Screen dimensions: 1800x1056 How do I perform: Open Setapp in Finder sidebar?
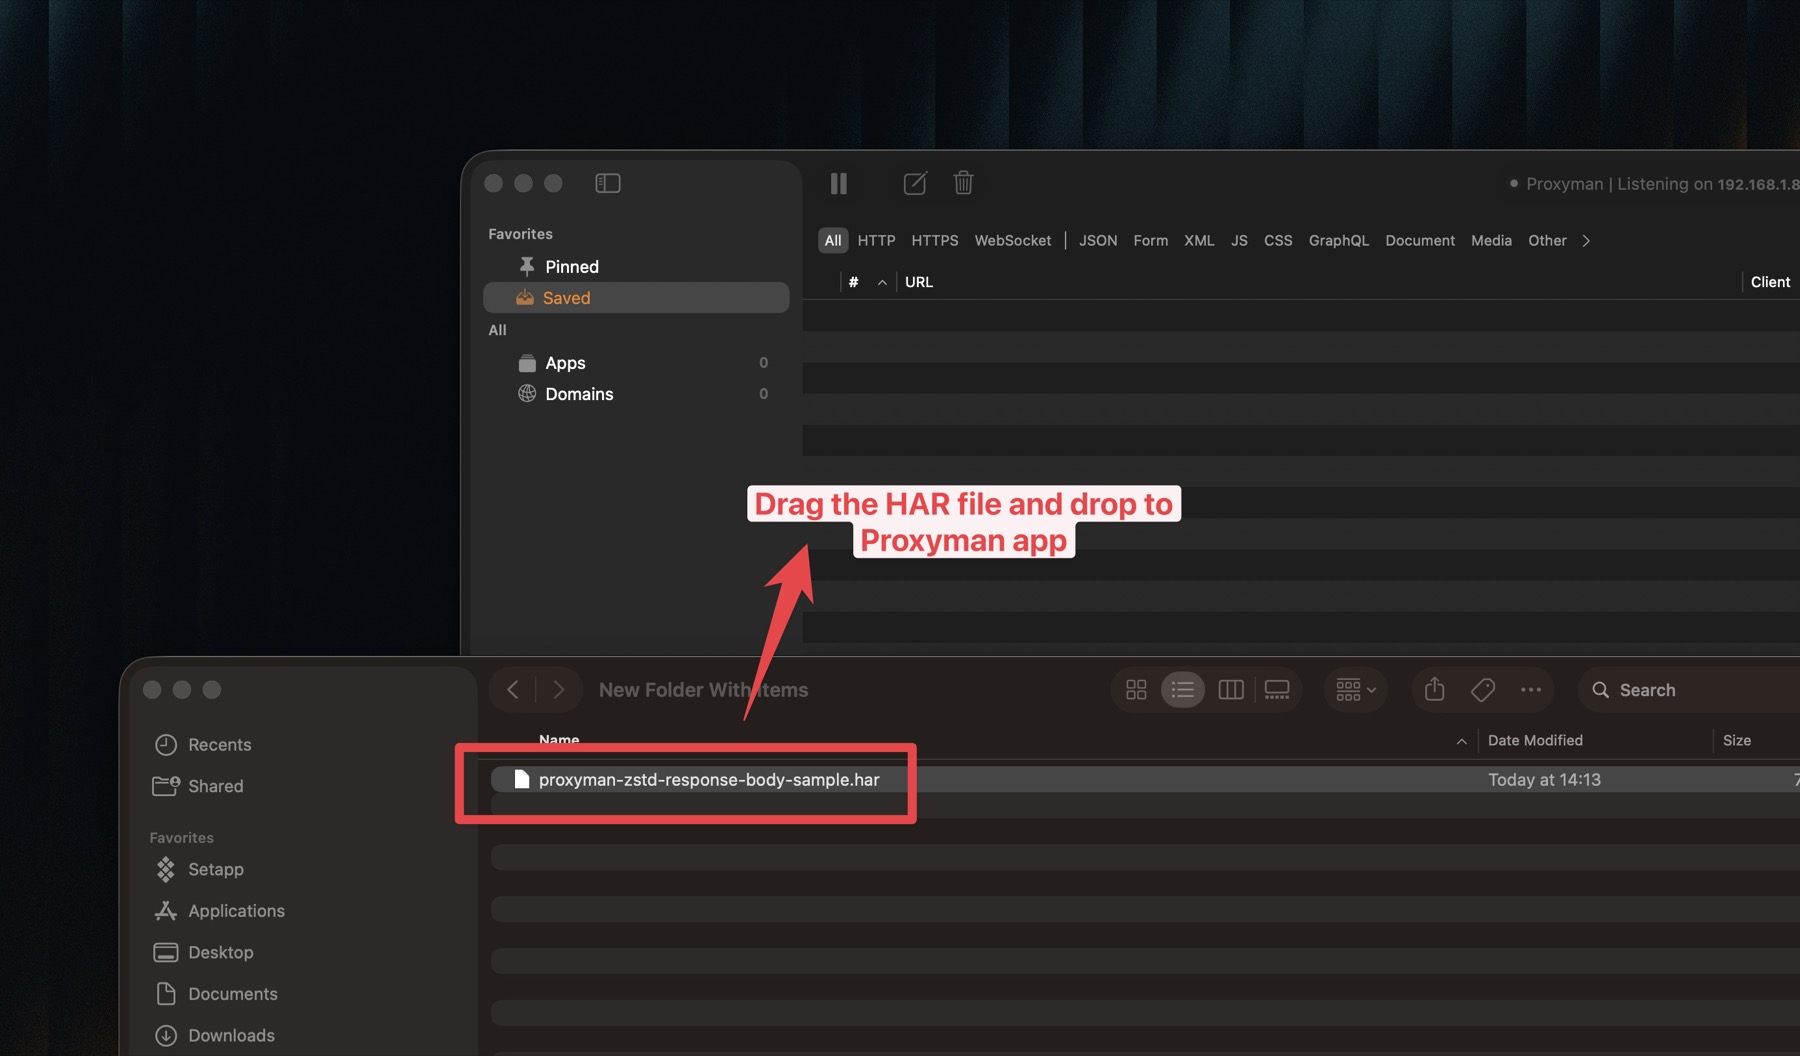tap(215, 869)
